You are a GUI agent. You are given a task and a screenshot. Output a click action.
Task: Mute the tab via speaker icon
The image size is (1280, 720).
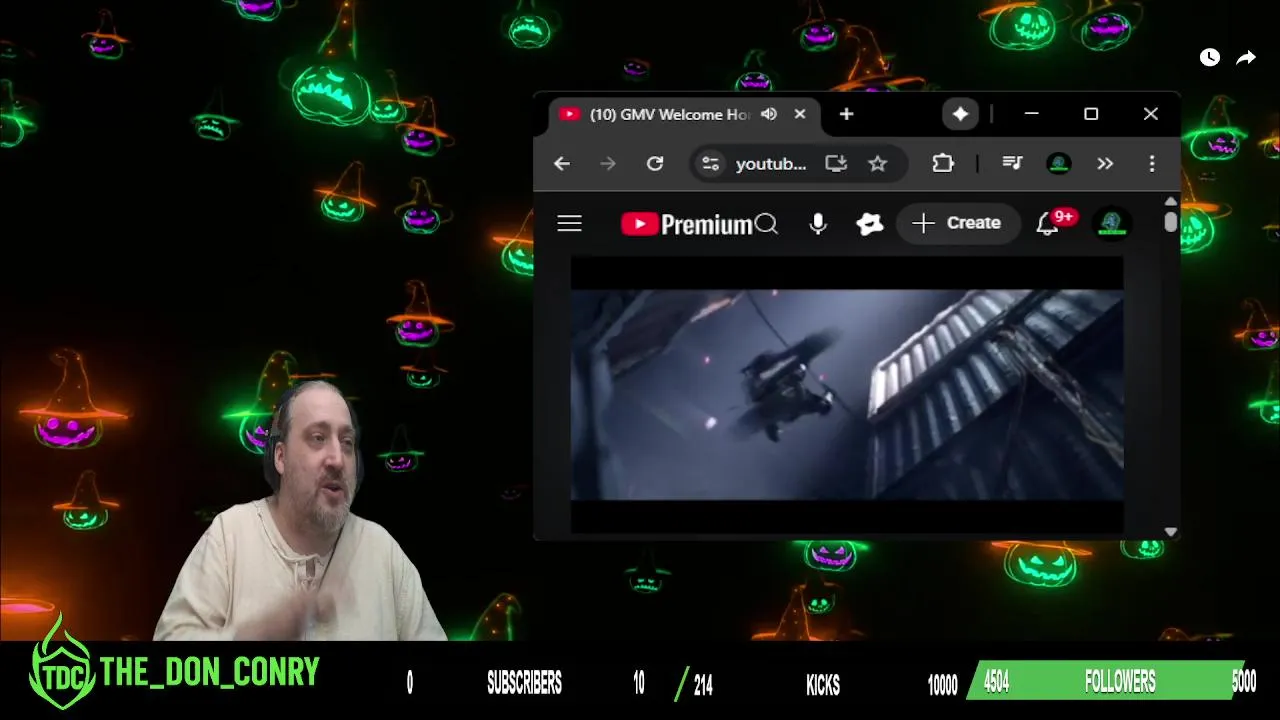click(768, 114)
